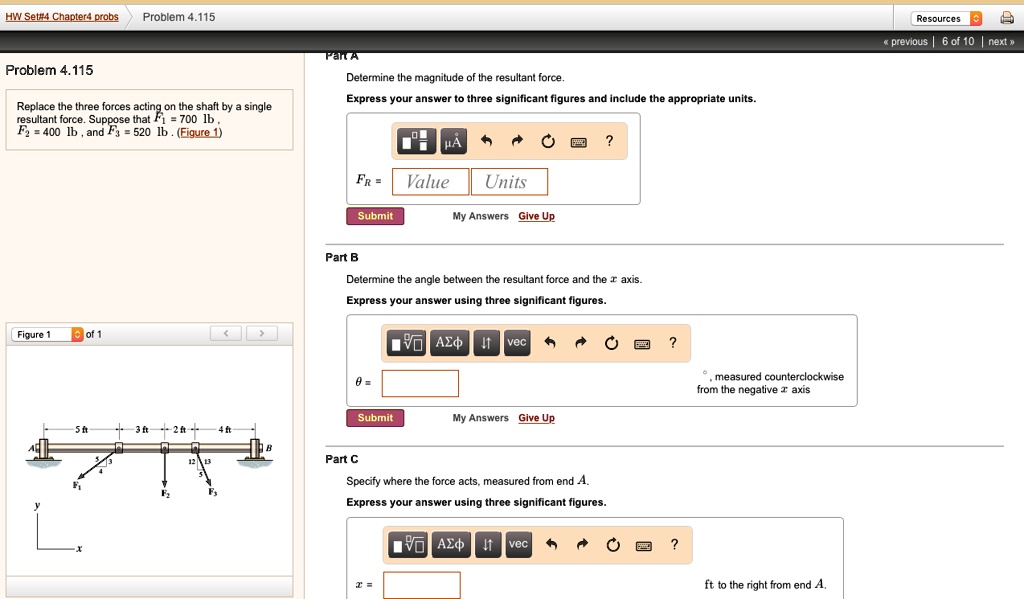Click the print icon next to Resources
Viewport: 1024px width, 599px height.
click(x=1006, y=18)
